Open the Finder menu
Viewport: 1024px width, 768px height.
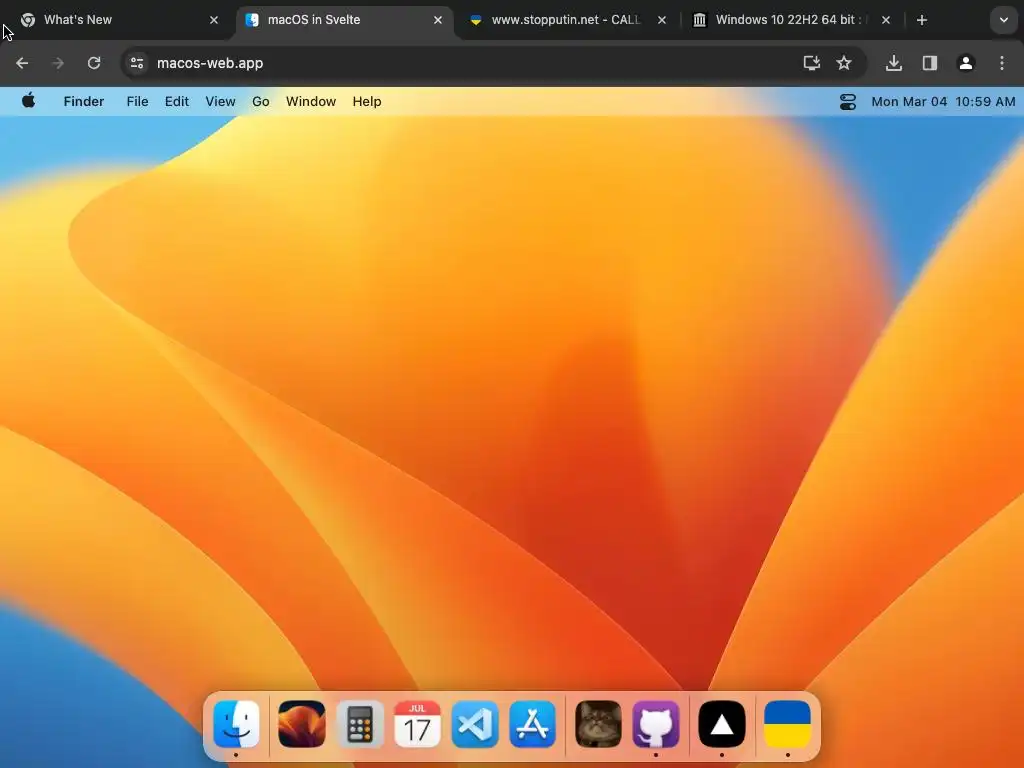coord(84,101)
